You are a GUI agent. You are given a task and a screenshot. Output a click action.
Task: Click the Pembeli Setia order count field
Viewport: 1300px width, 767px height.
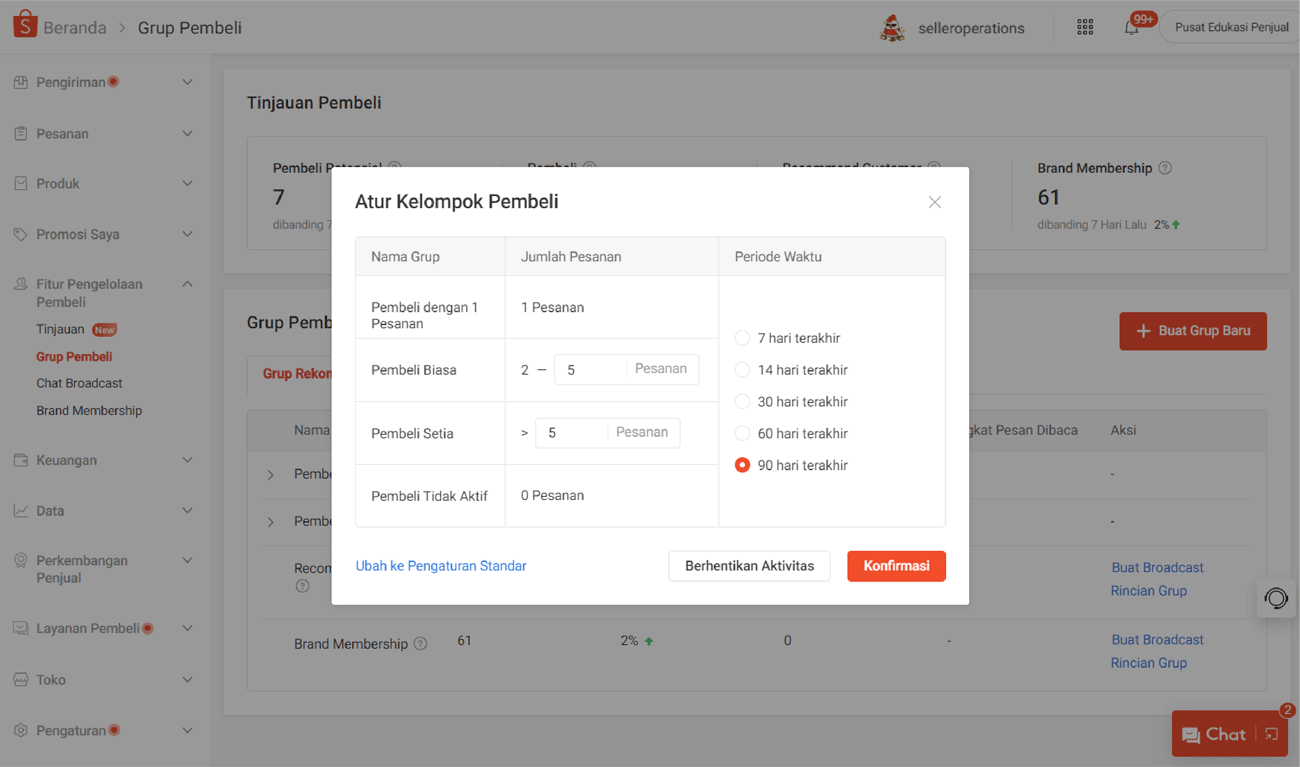click(607, 432)
